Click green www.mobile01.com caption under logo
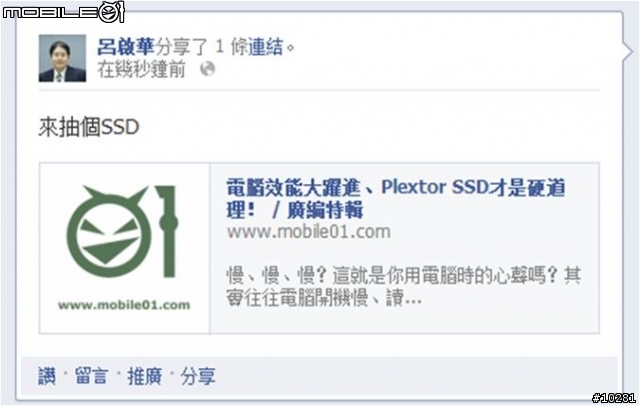The height and width of the screenshot is (406, 640). [124, 305]
